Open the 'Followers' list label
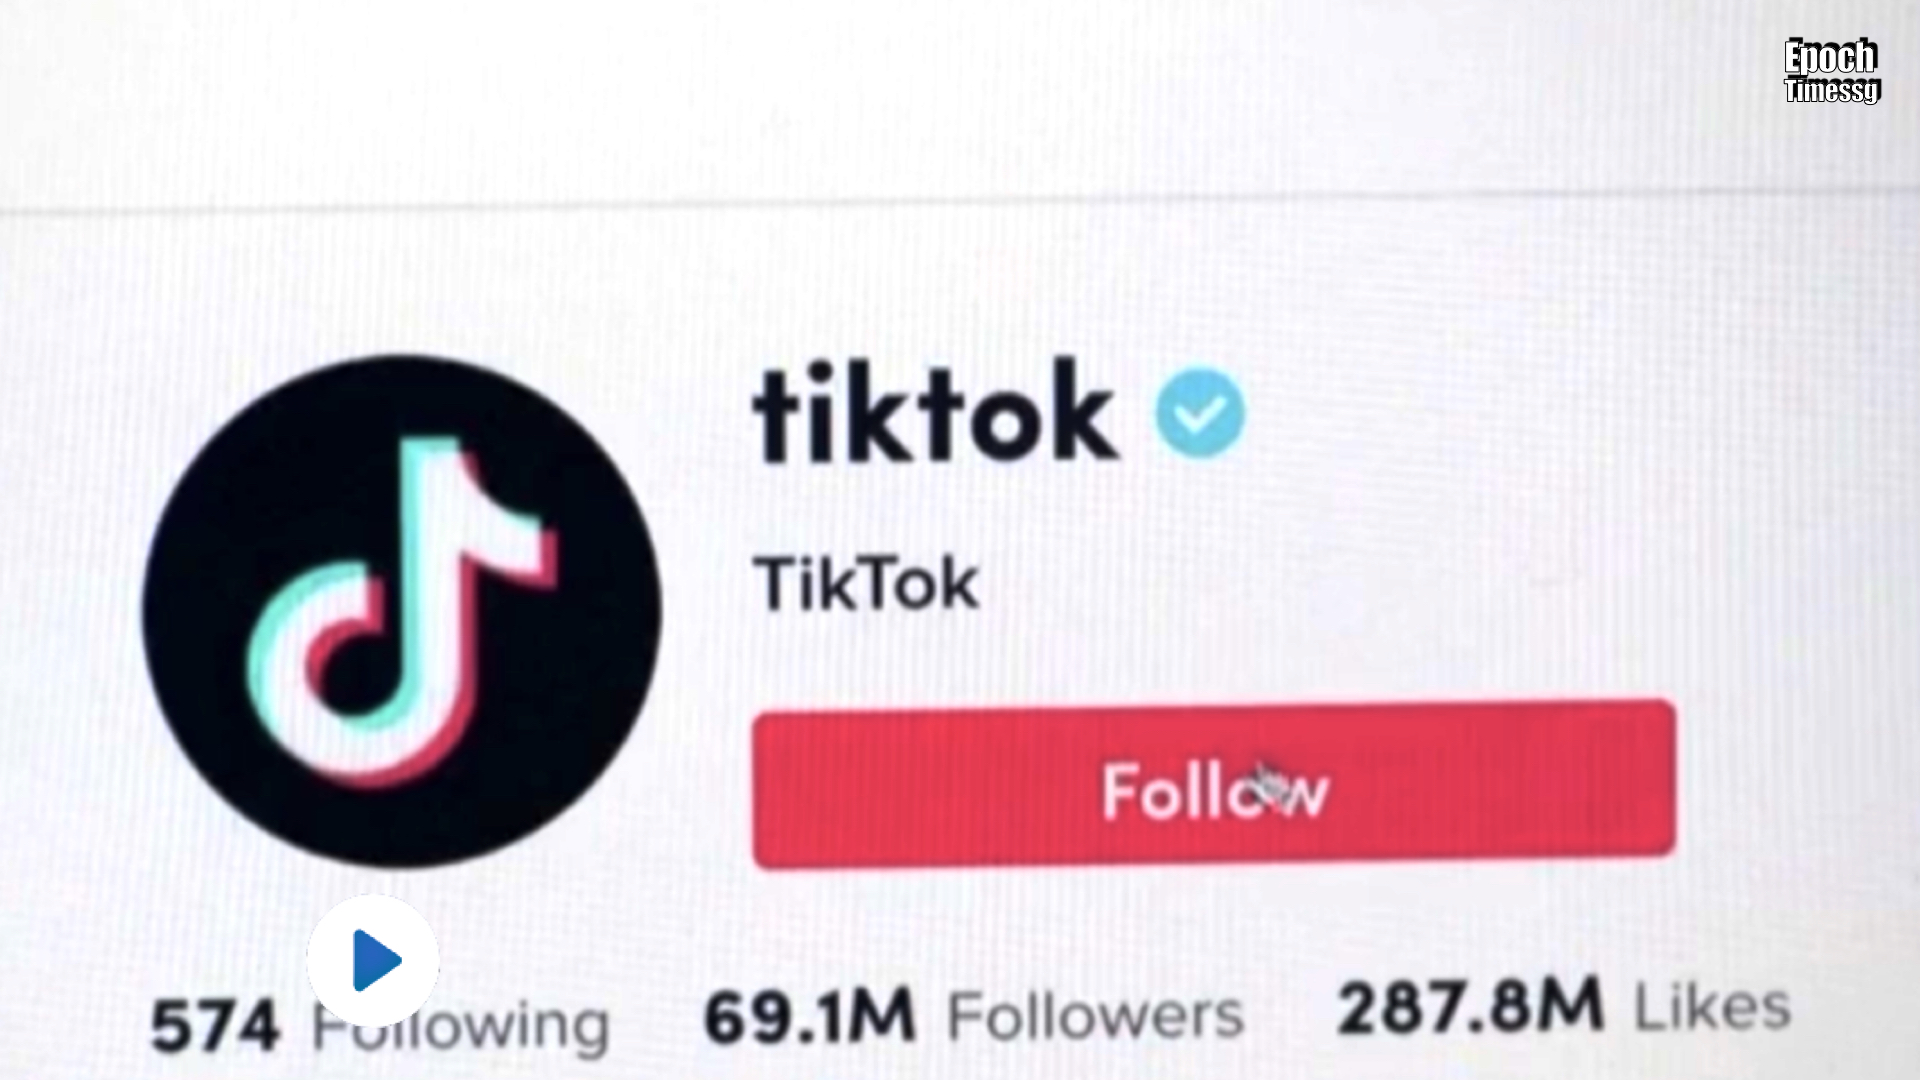This screenshot has width=1920, height=1080. click(x=1096, y=1016)
